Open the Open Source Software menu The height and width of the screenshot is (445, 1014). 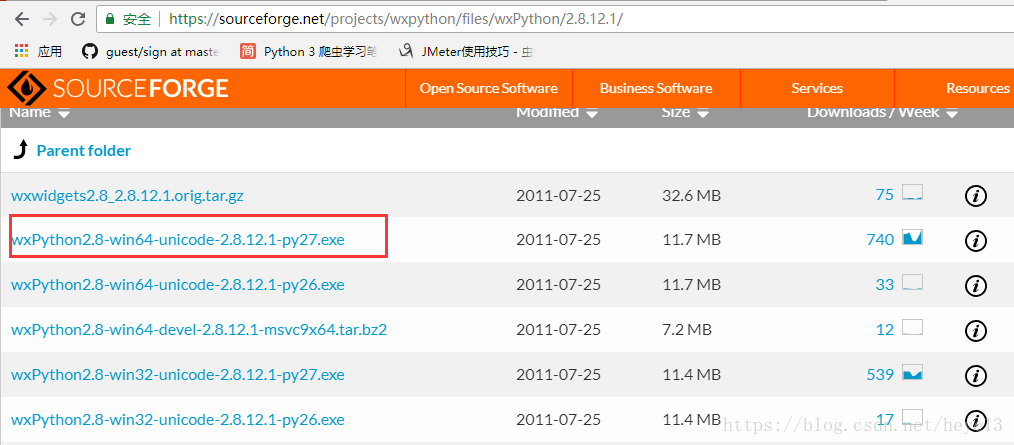coord(488,89)
